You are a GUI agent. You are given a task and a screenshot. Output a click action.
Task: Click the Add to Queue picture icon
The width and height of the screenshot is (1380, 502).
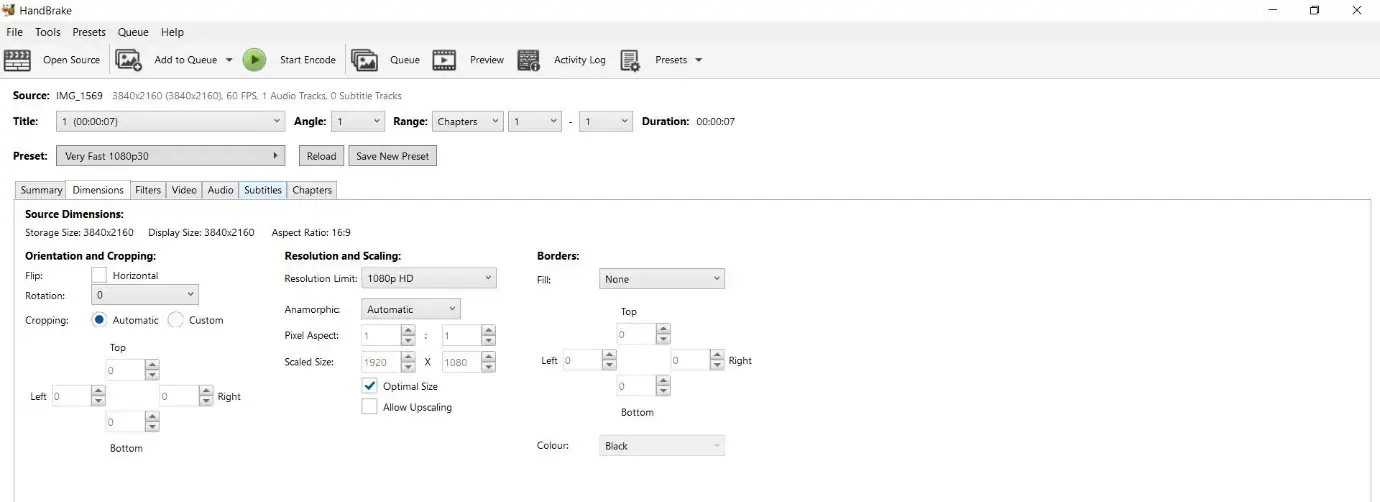(129, 60)
